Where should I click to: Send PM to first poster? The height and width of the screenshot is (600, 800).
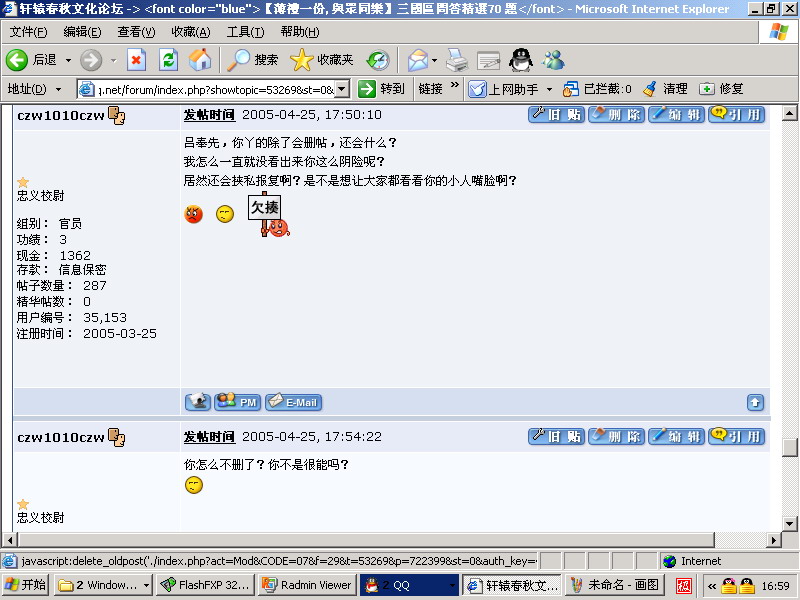[x=237, y=402]
